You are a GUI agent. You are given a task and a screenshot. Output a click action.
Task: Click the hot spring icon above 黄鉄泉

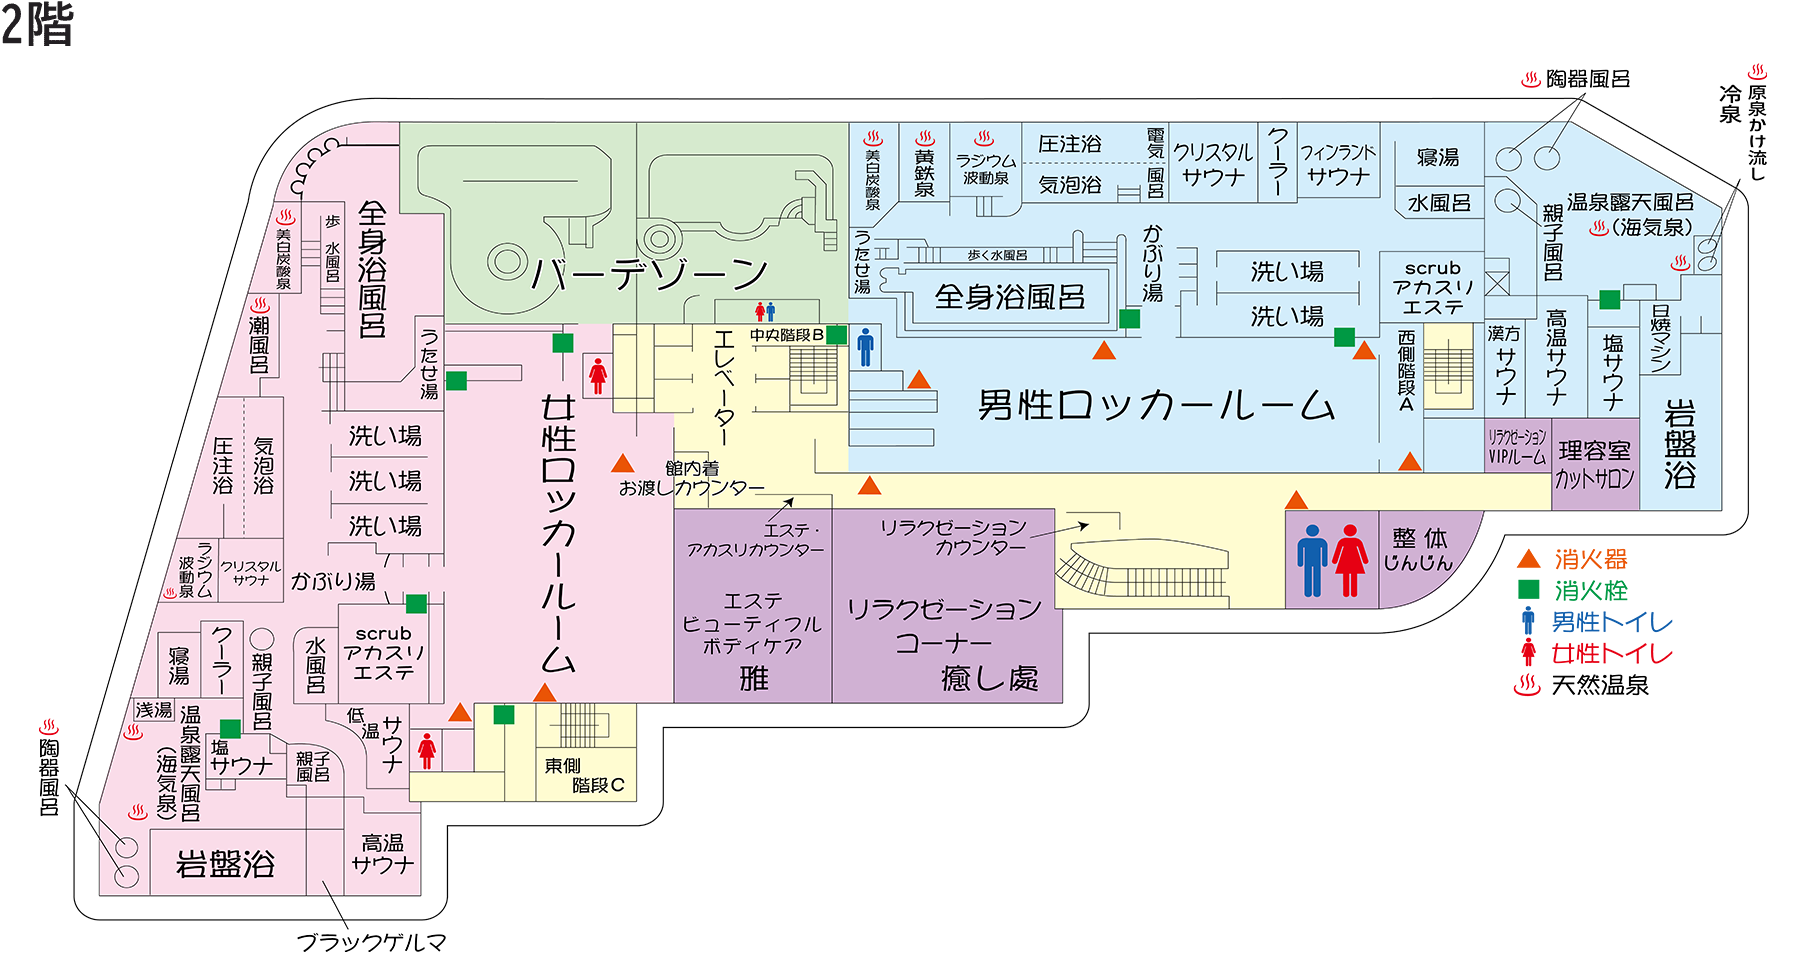(x=925, y=138)
